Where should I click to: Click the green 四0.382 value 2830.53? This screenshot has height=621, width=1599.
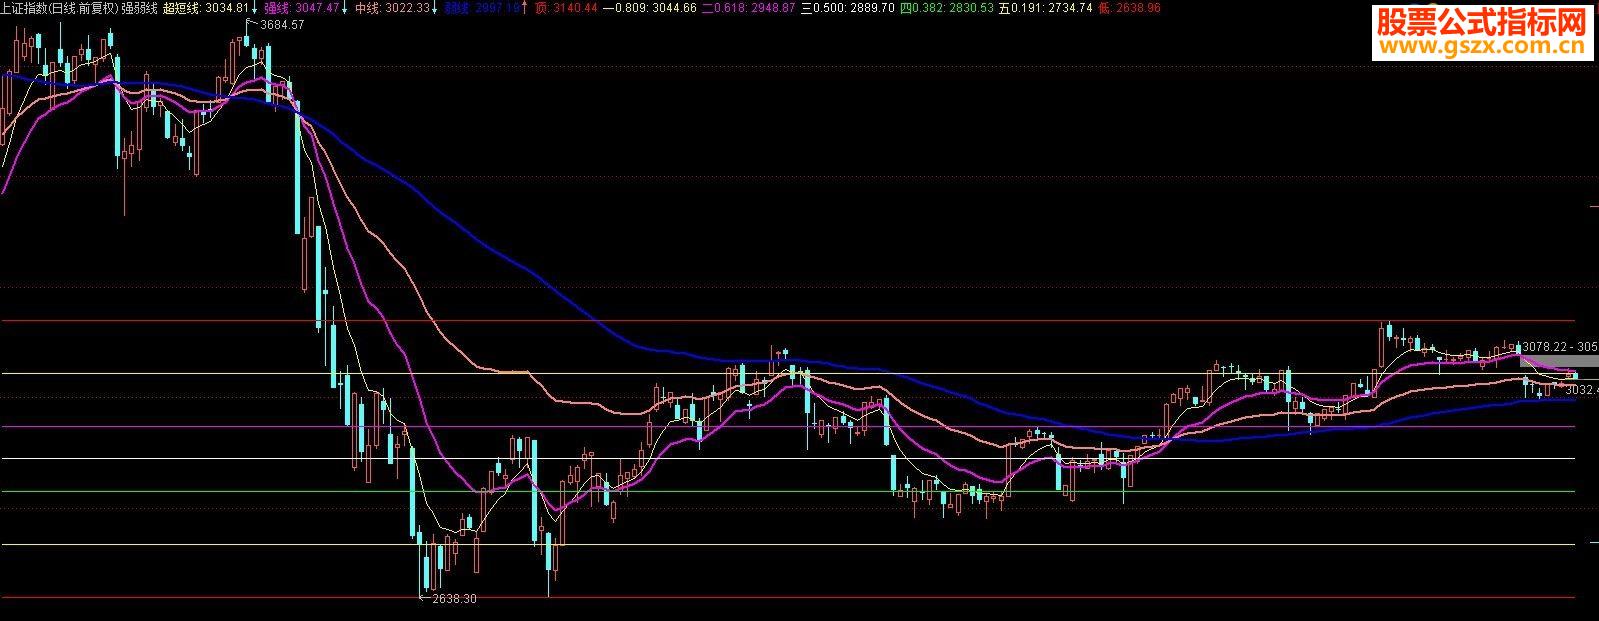[971, 8]
